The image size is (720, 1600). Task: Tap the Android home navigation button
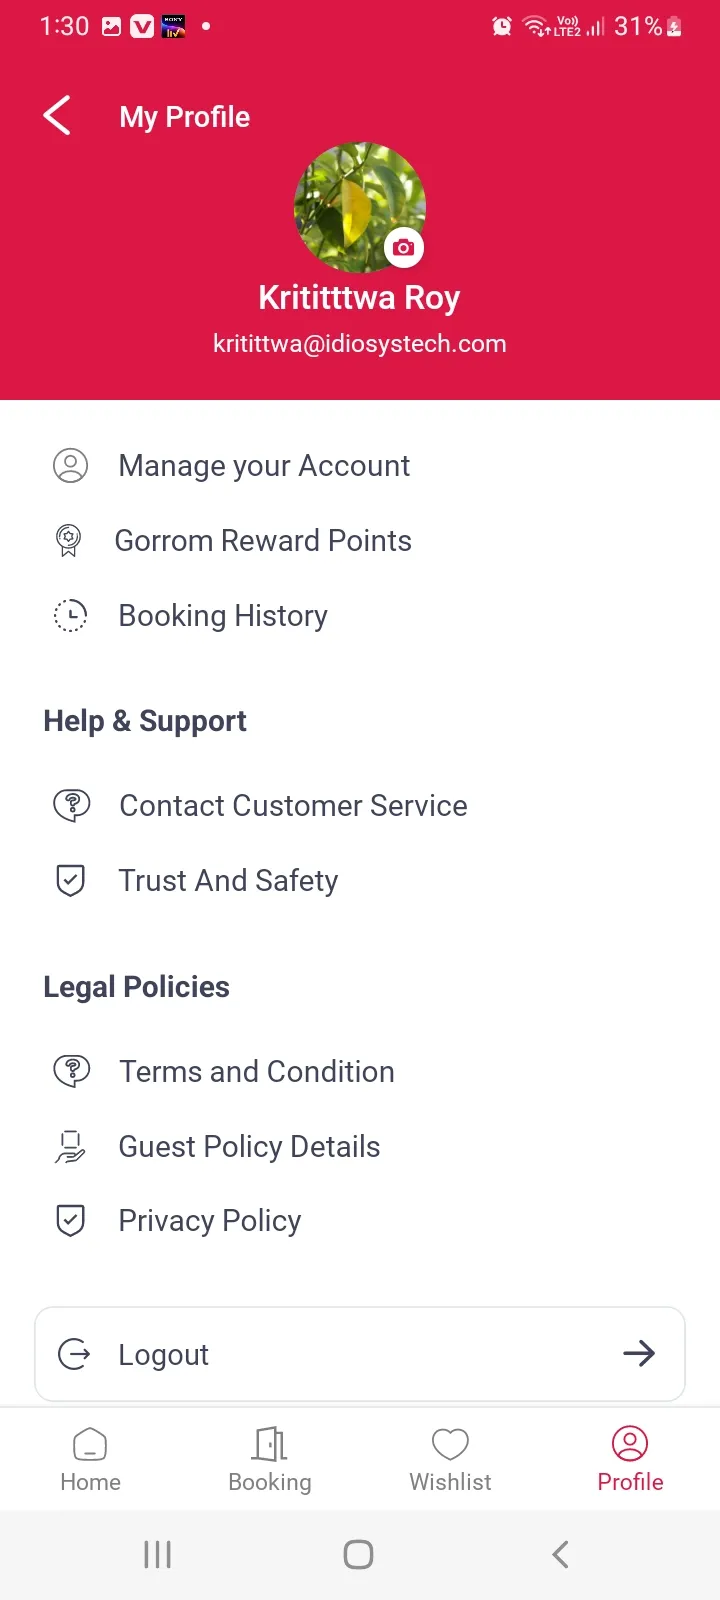pos(358,1555)
